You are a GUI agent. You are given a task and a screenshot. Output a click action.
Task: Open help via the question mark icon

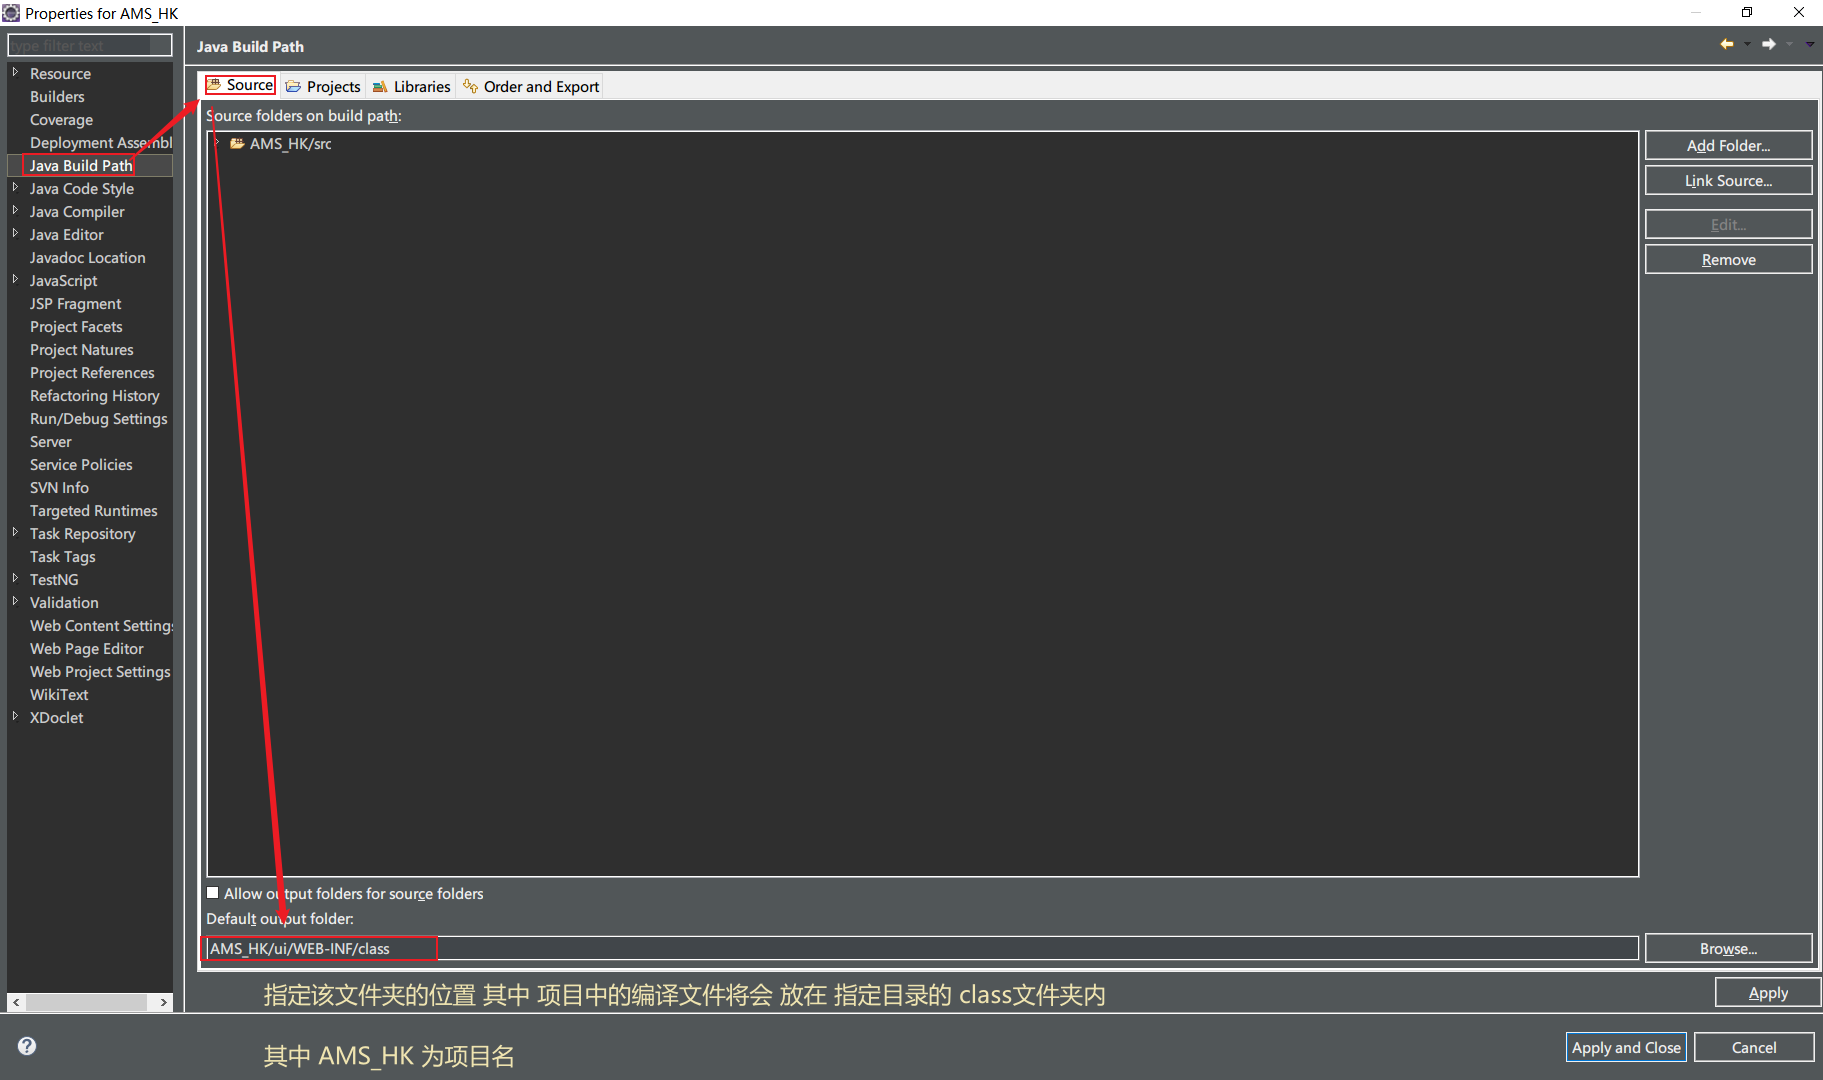tap(26, 1045)
